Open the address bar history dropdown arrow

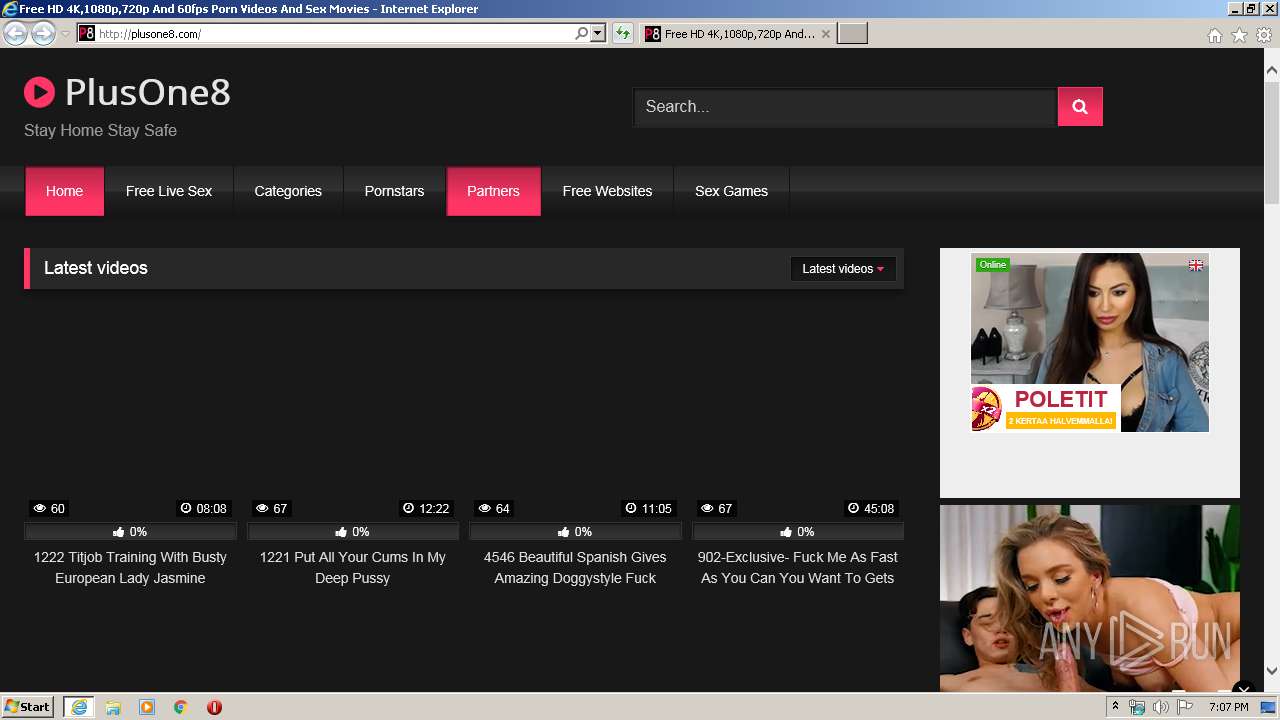(x=598, y=33)
